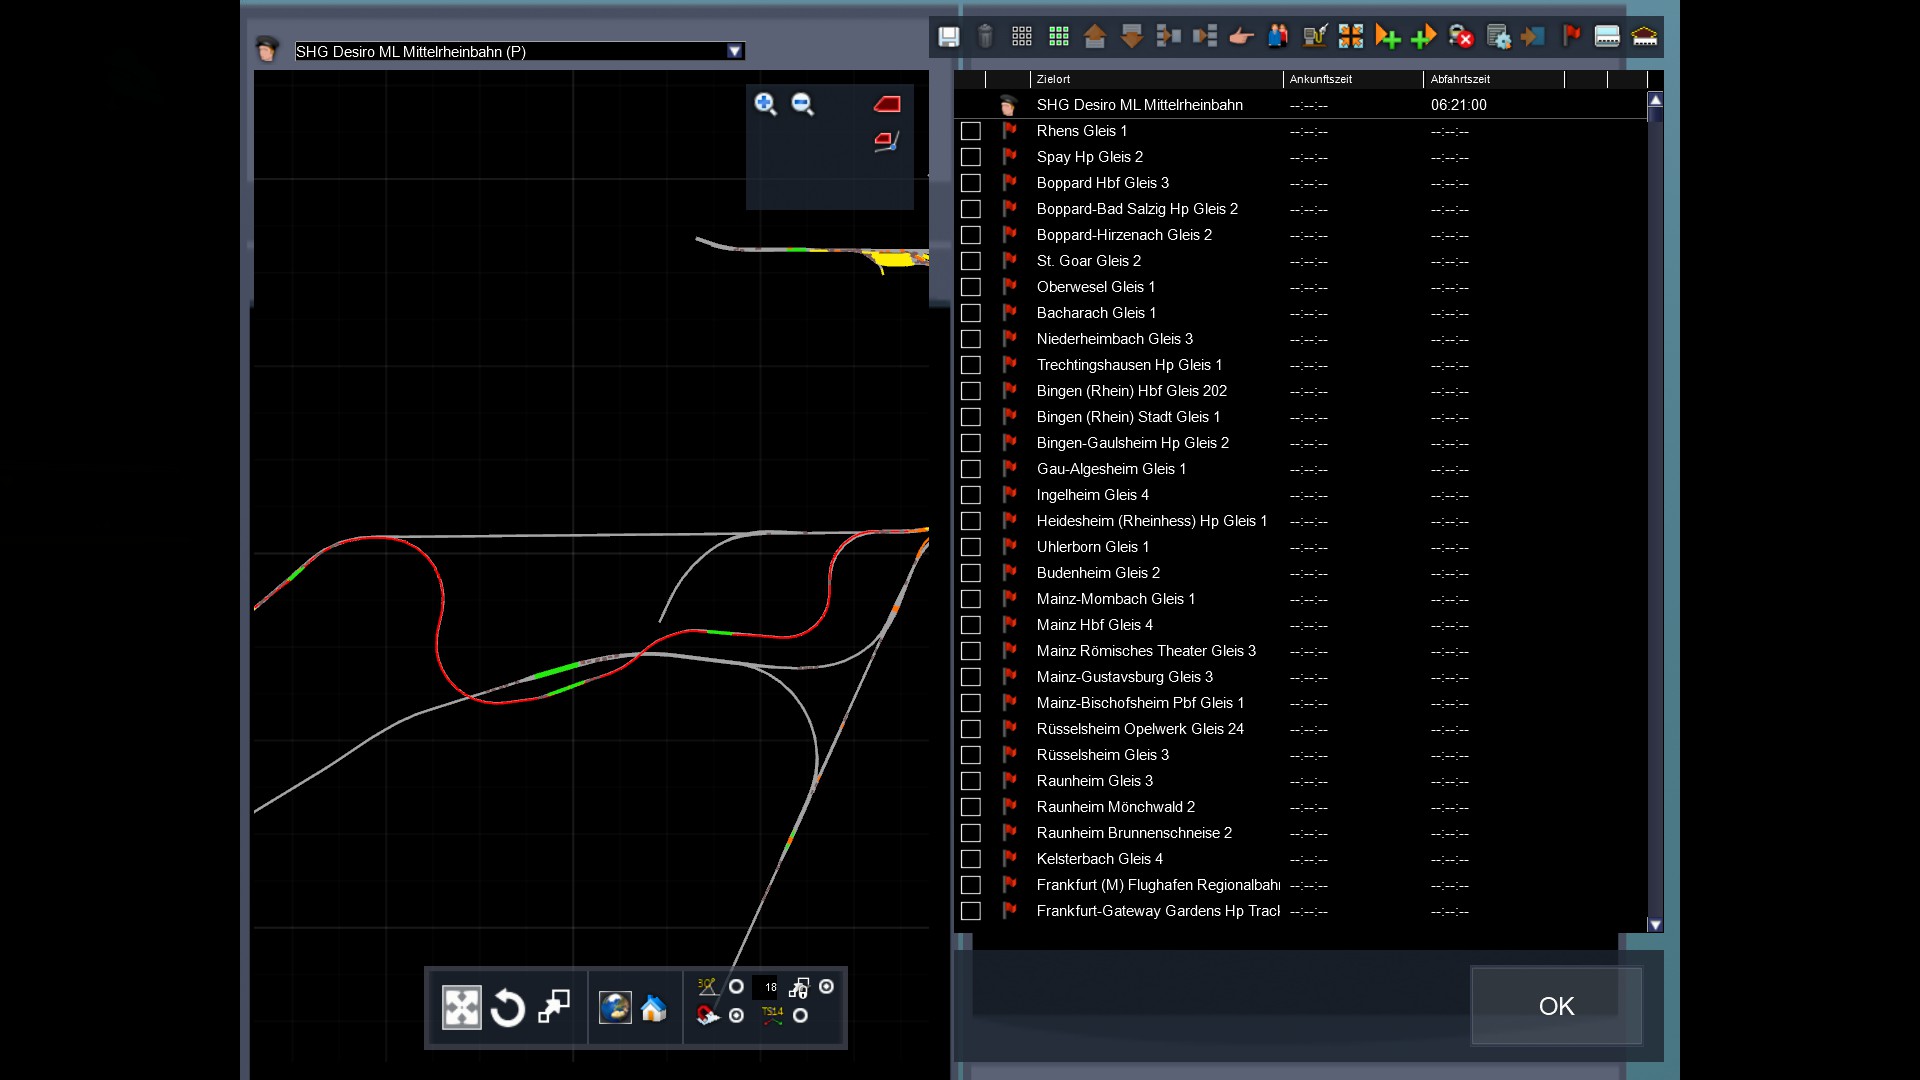The height and width of the screenshot is (1080, 1920).
Task: Click the save floppy disk icon
Action: tap(948, 37)
